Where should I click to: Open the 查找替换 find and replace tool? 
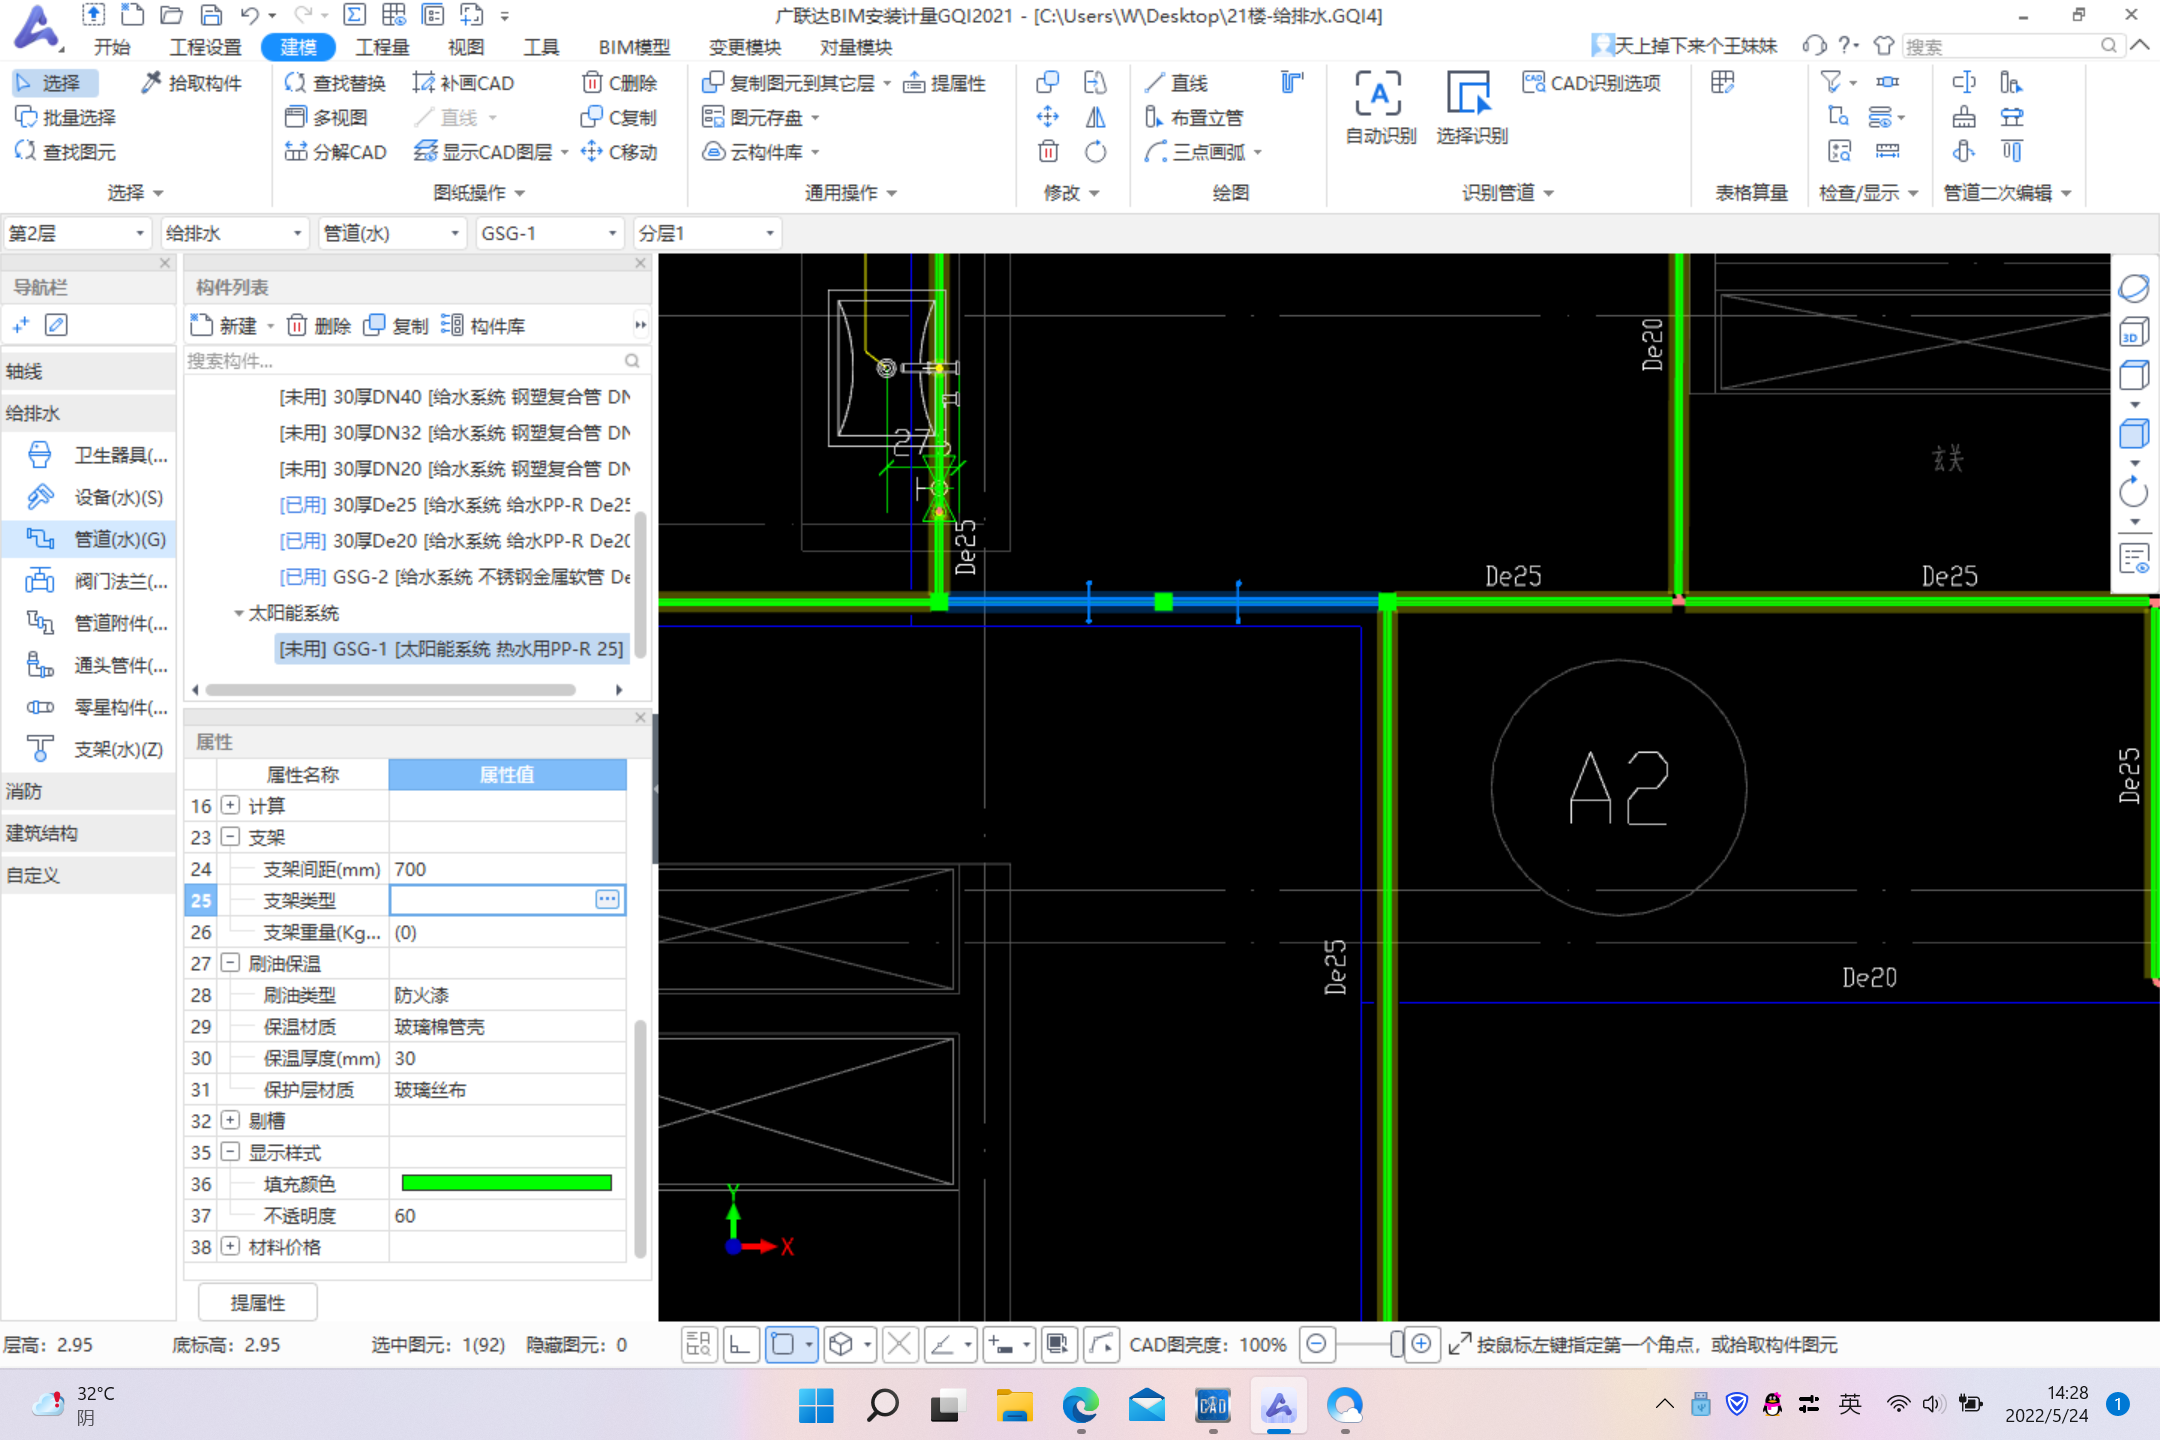point(334,83)
